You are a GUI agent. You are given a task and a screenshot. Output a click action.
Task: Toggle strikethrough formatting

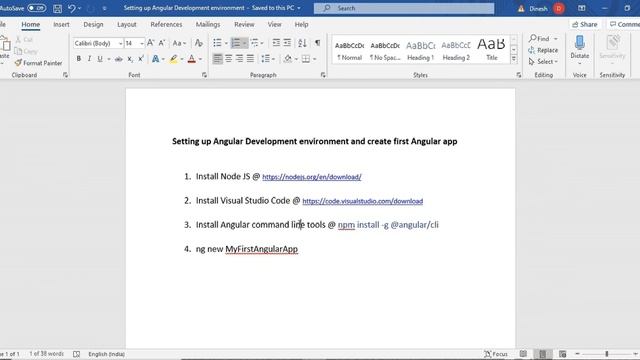(x=118, y=59)
